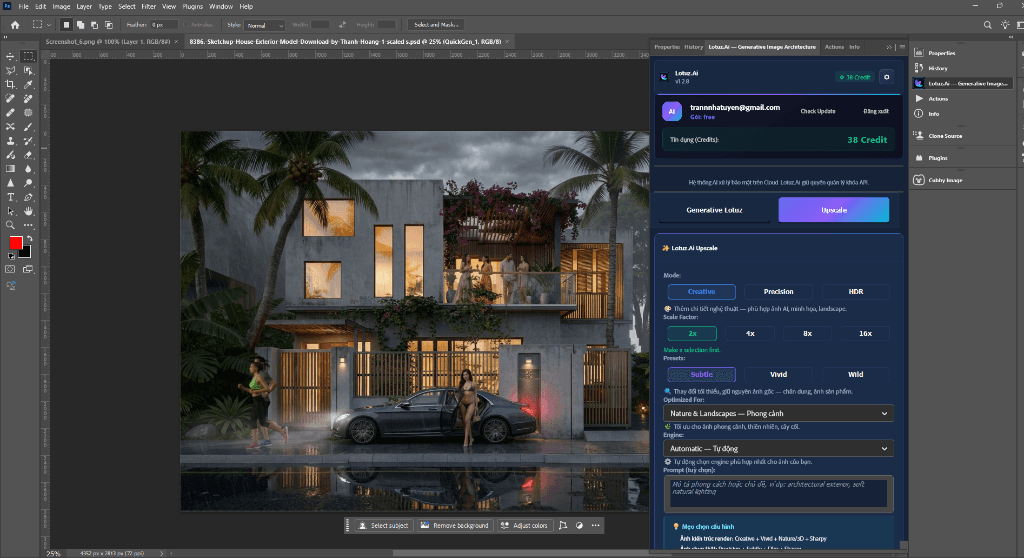
Task: Choose New selection mode in options bar
Action: coord(66,25)
